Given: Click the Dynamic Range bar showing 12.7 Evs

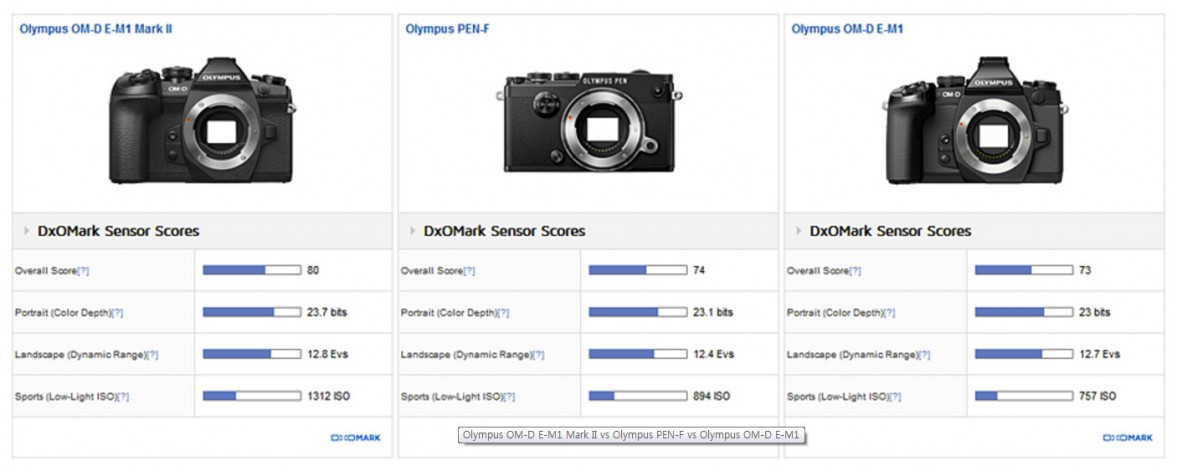Looking at the screenshot, I should point(1024,354).
